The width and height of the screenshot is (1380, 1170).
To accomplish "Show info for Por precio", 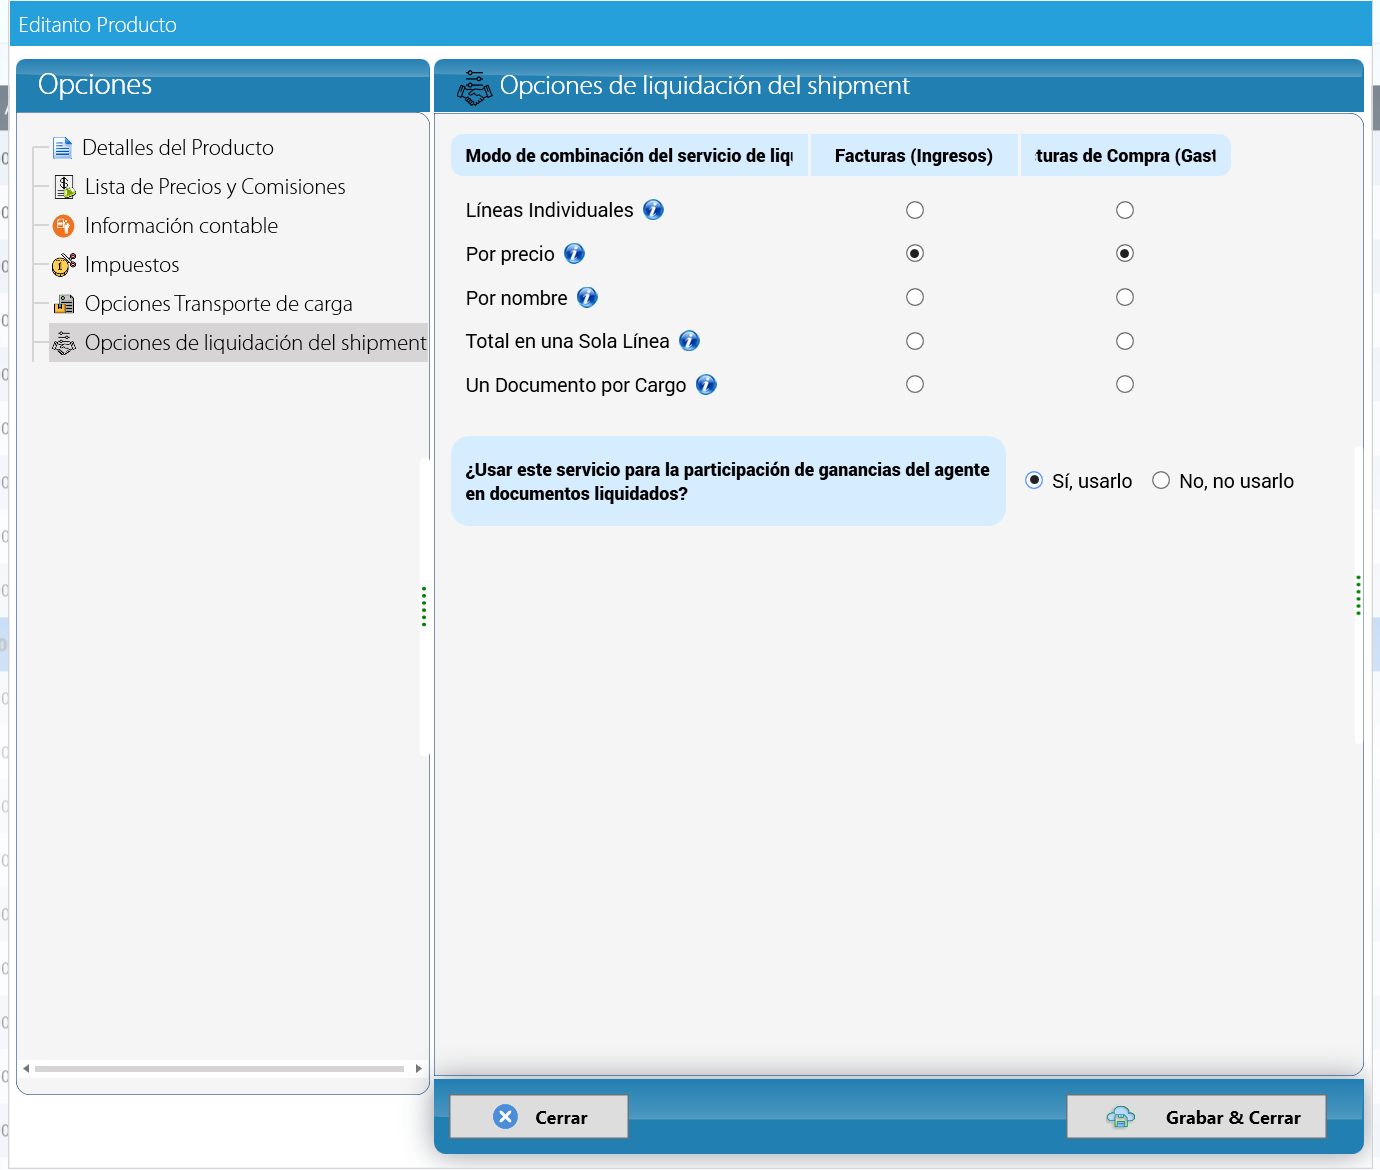I will 574,254.
